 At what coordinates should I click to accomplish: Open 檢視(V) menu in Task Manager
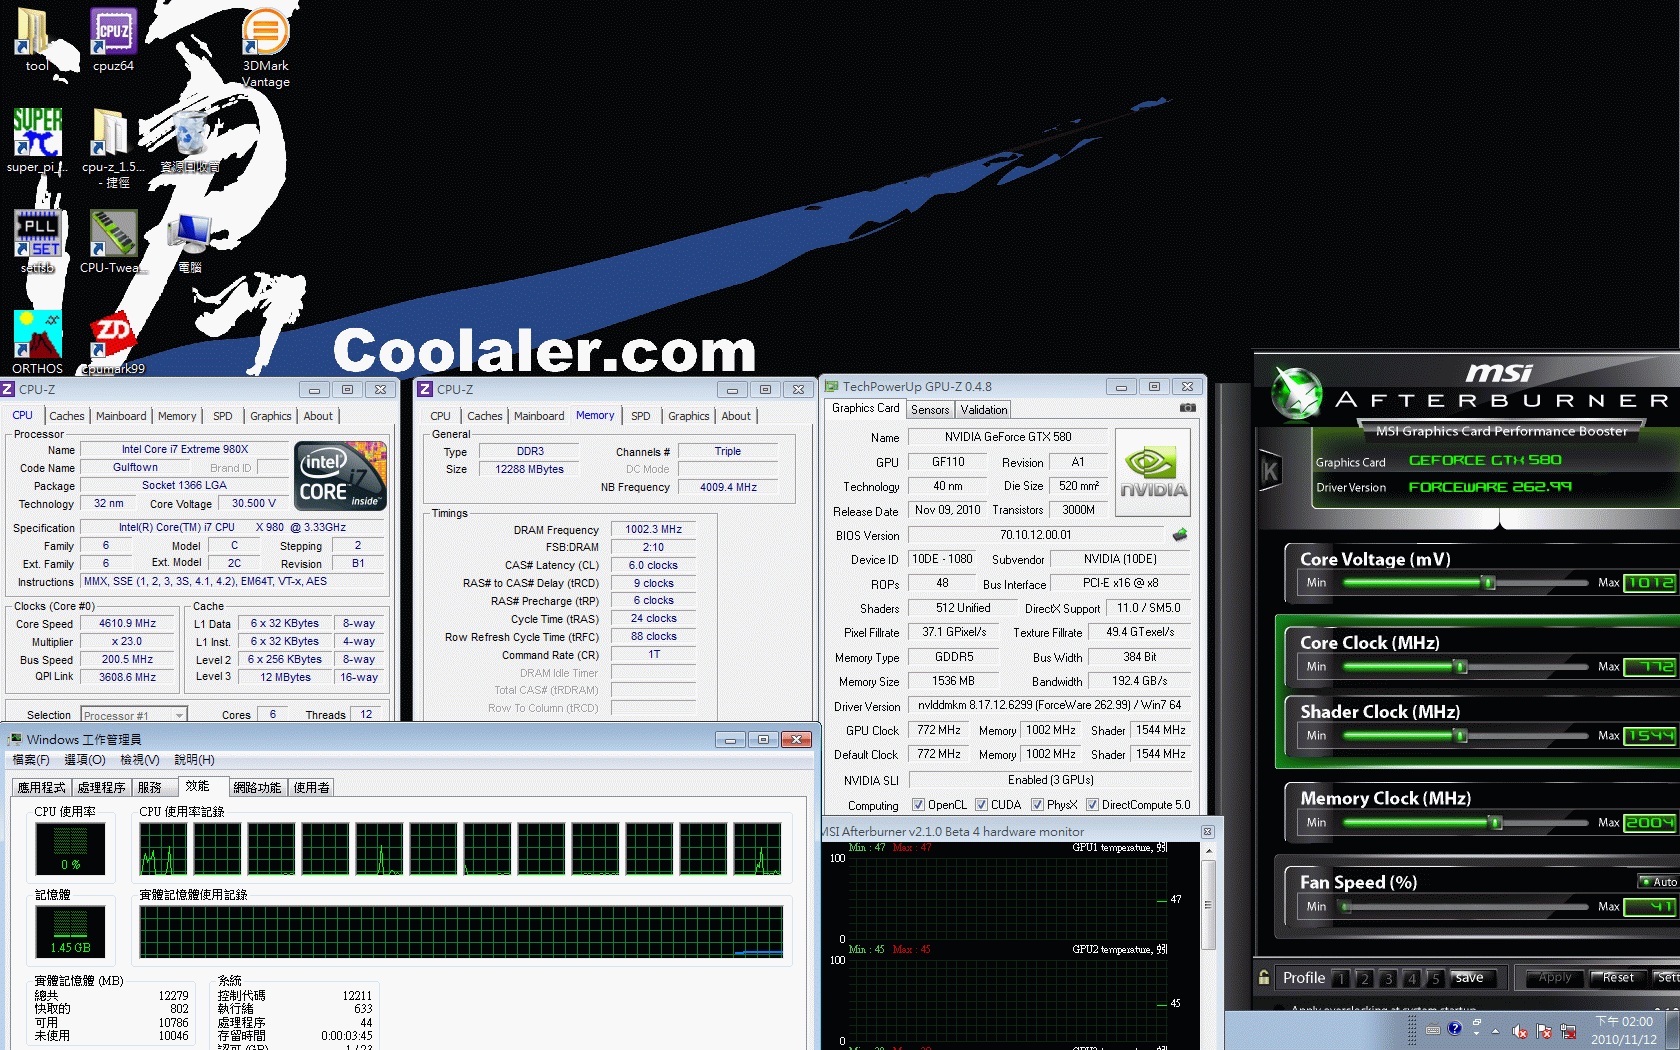pos(140,760)
